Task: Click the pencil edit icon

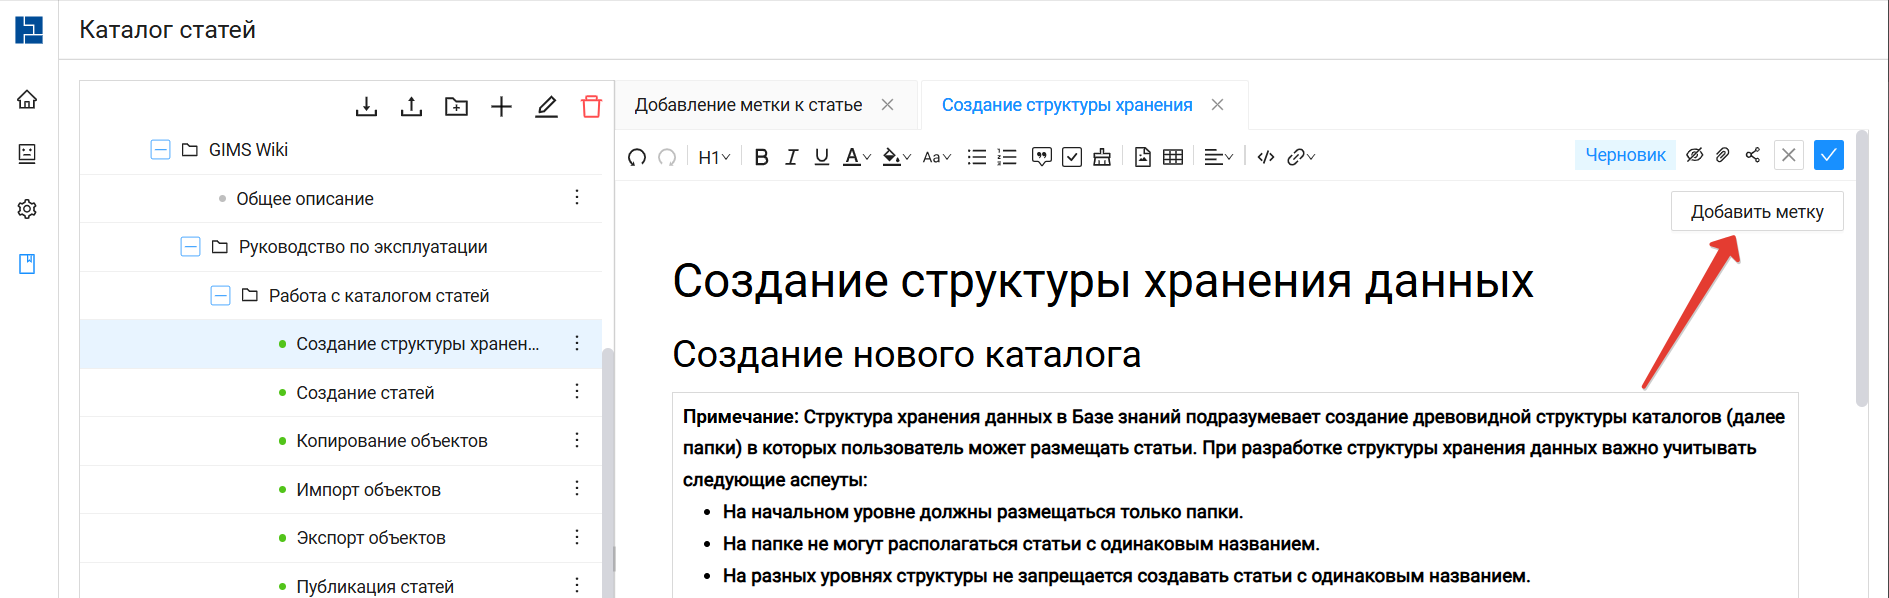Action: point(546,106)
